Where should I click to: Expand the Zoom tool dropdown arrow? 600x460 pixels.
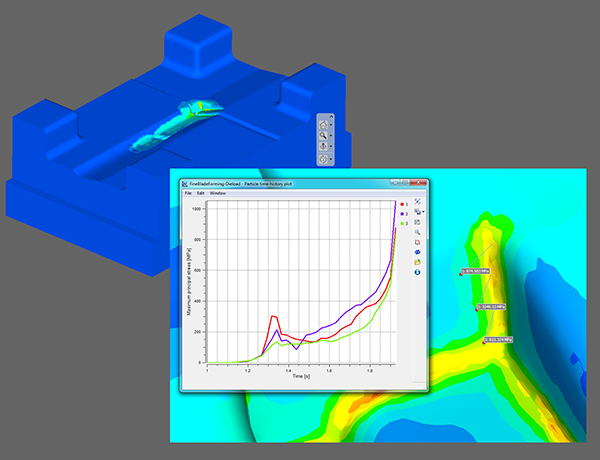[x=331, y=136]
